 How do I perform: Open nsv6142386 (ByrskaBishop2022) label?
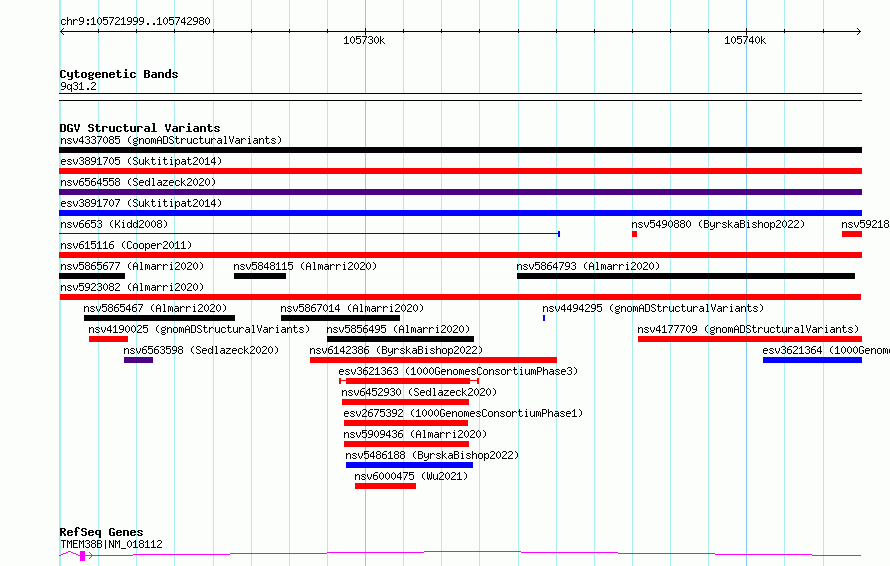tap(396, 350)
